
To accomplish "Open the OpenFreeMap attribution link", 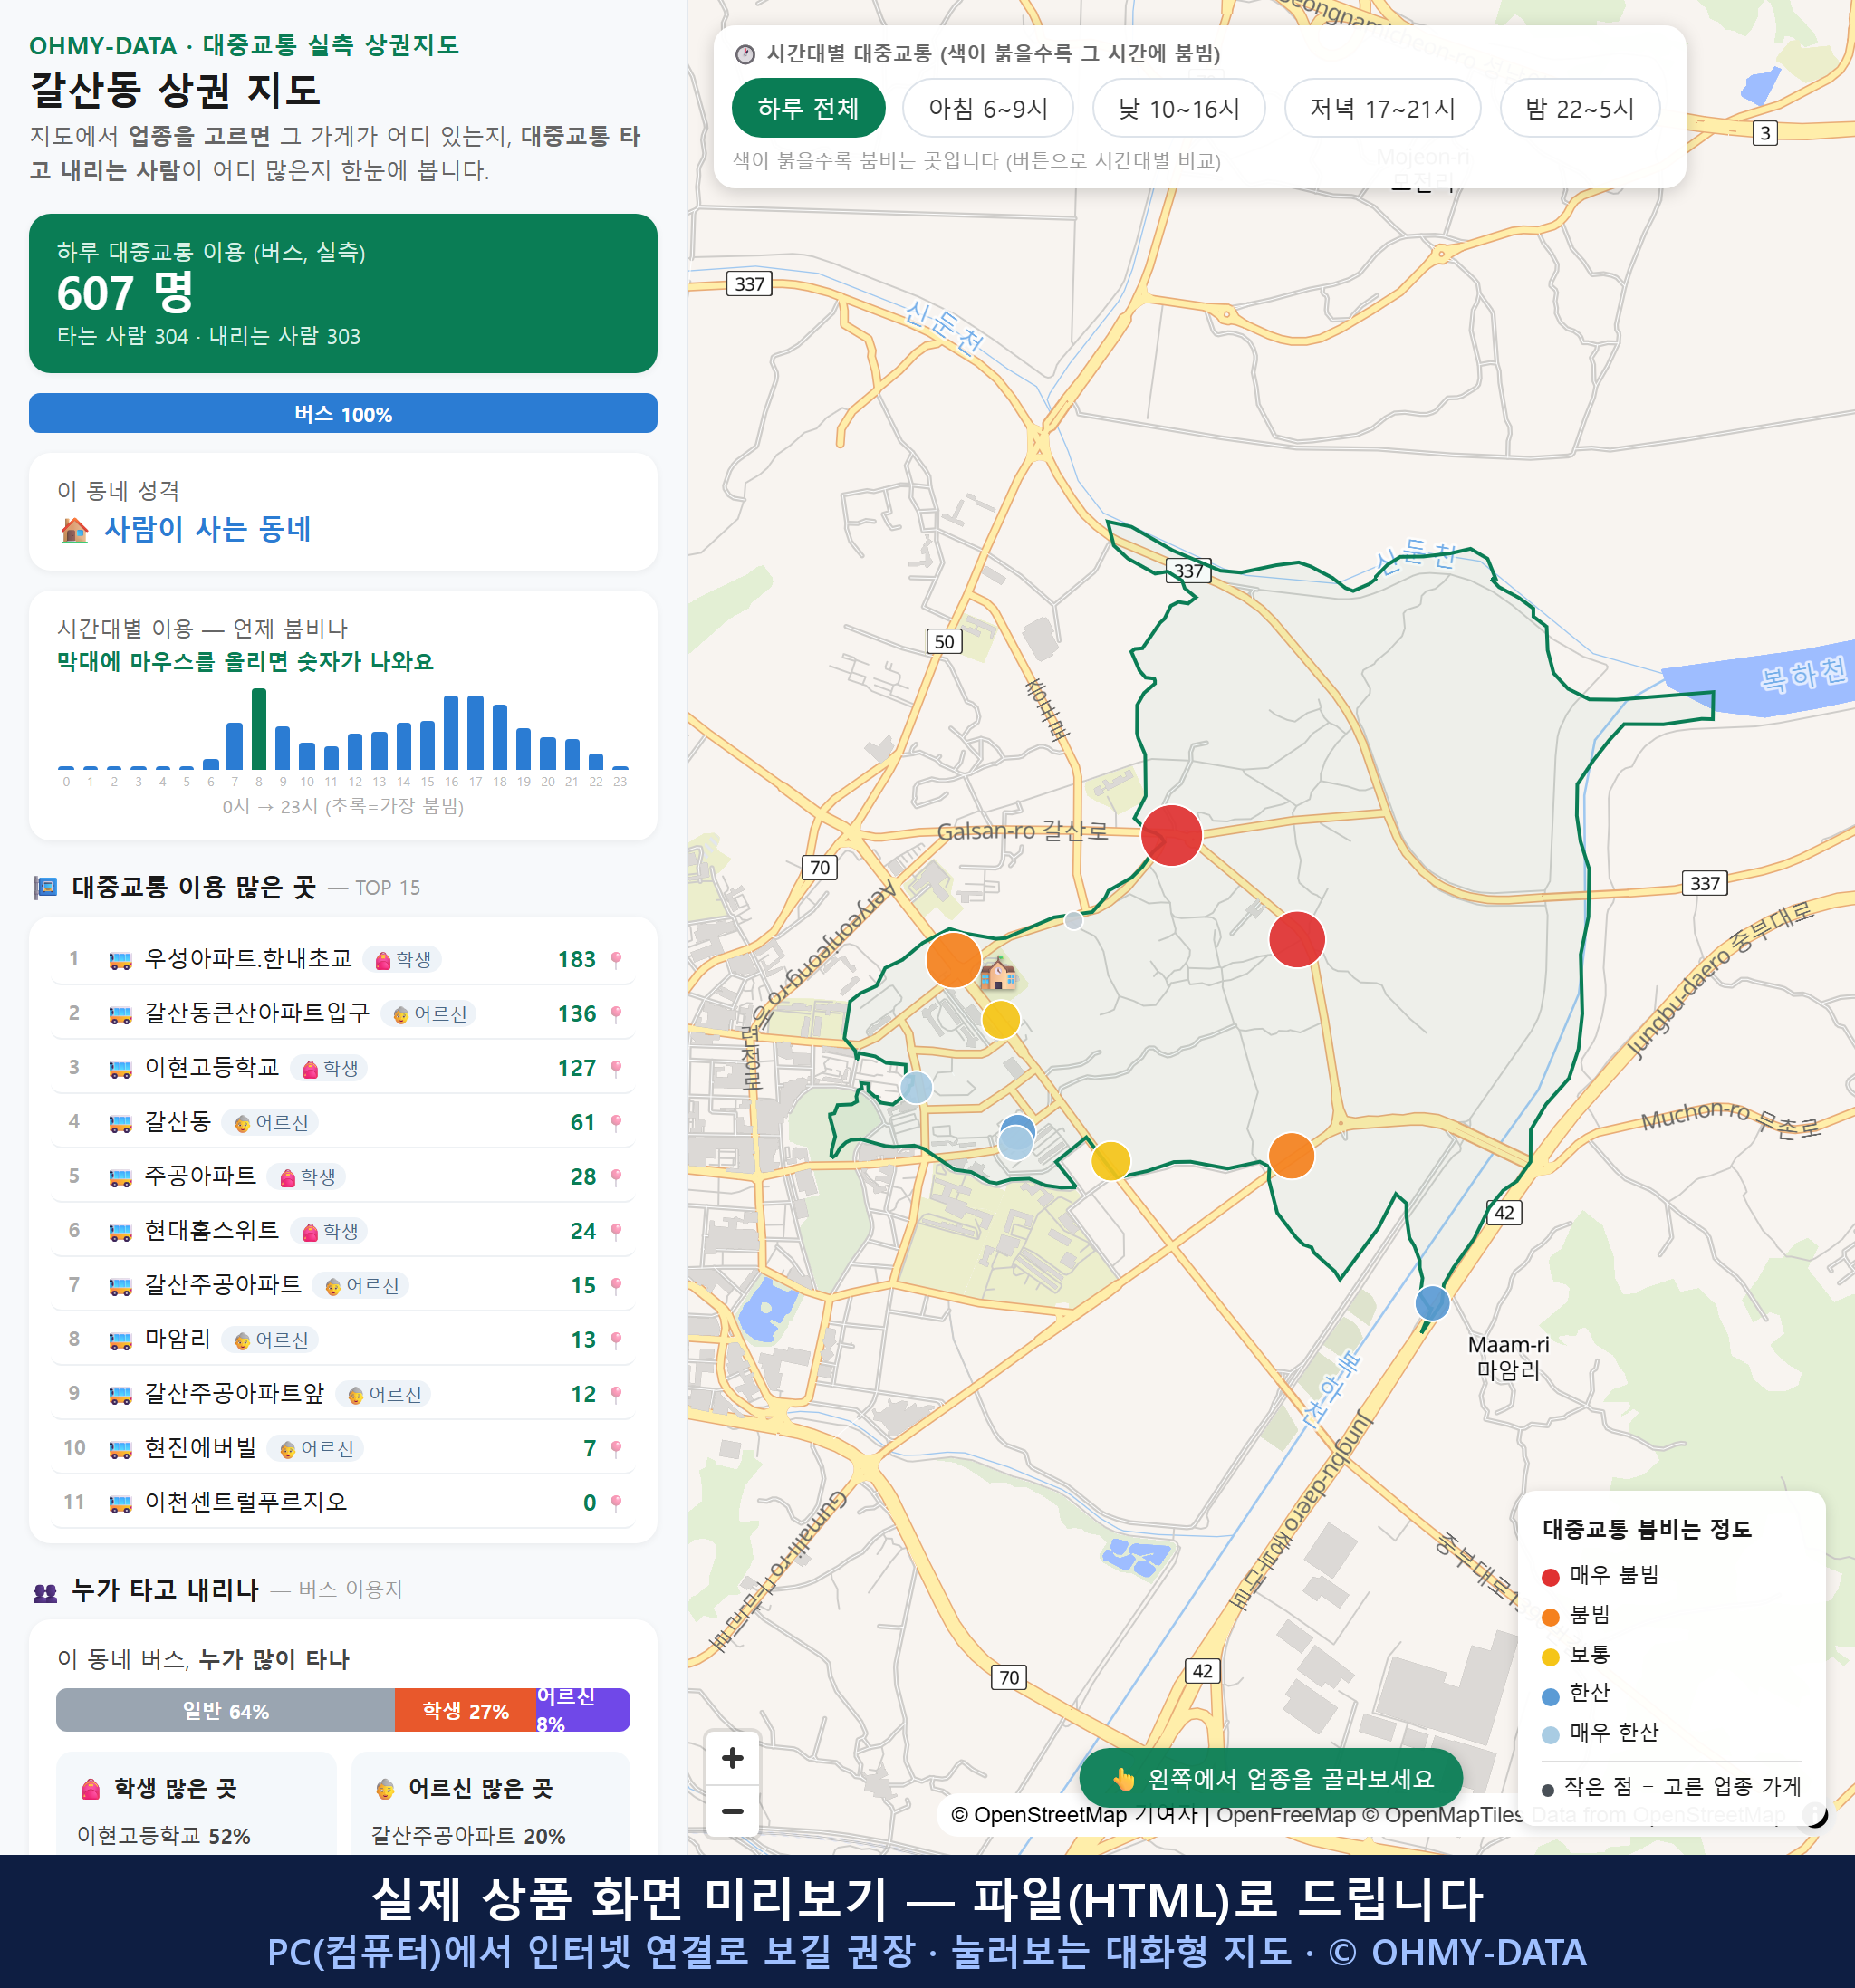I will (1285, 1814).
